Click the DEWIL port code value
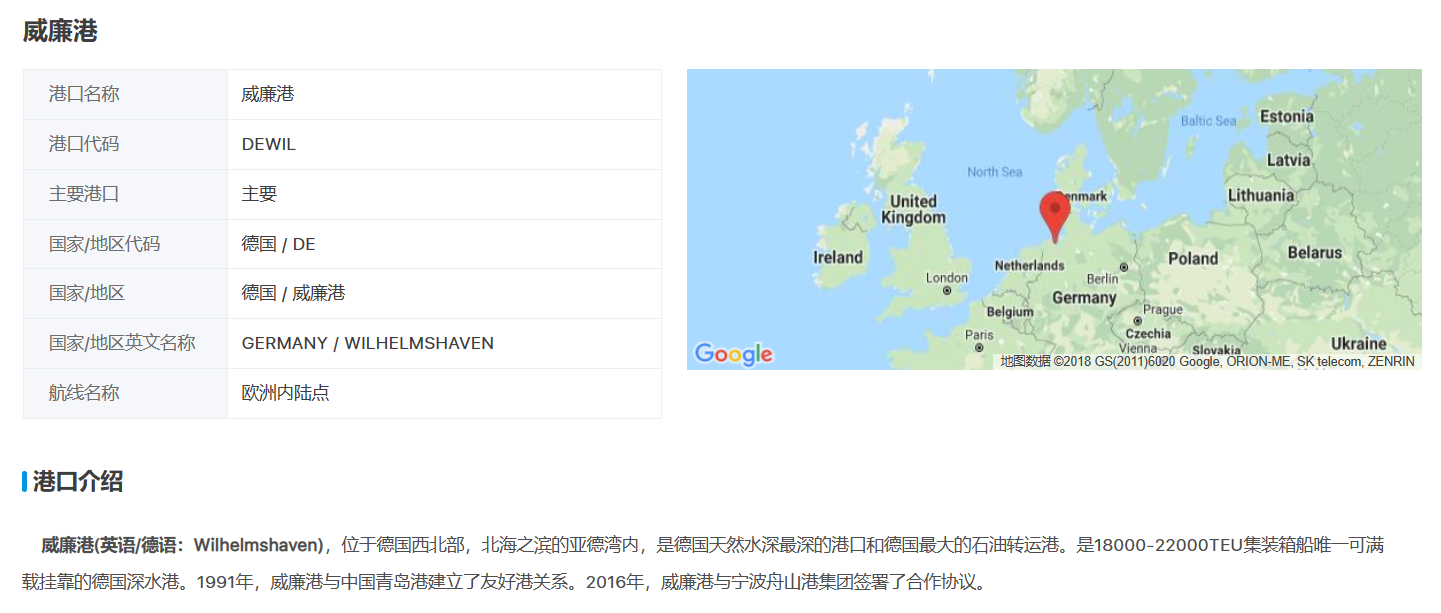This screenshot has width=1441, height=613. tap(269, 144)
